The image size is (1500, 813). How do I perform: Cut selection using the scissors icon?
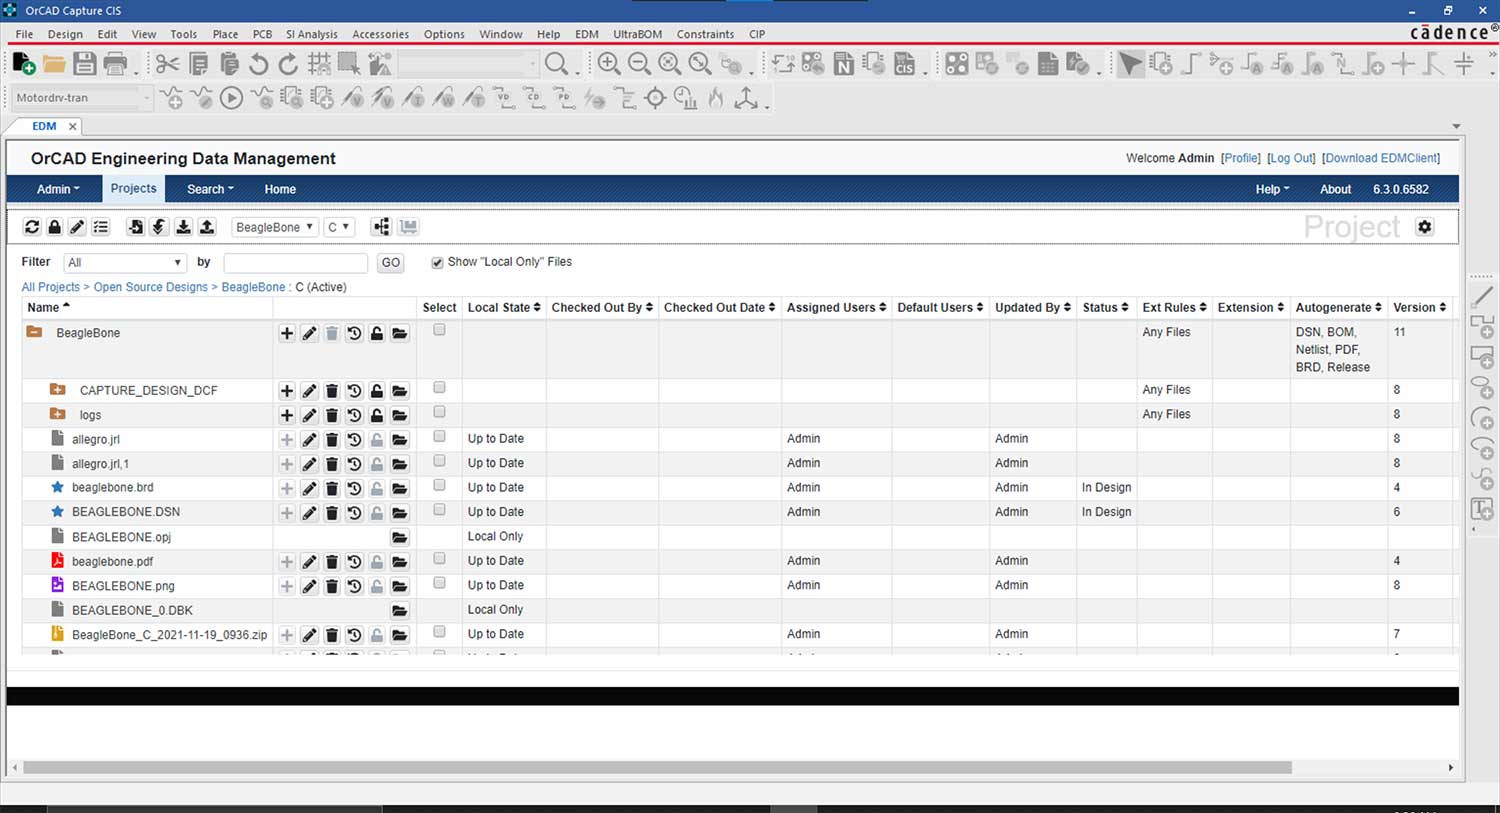[x=167, y=64]
